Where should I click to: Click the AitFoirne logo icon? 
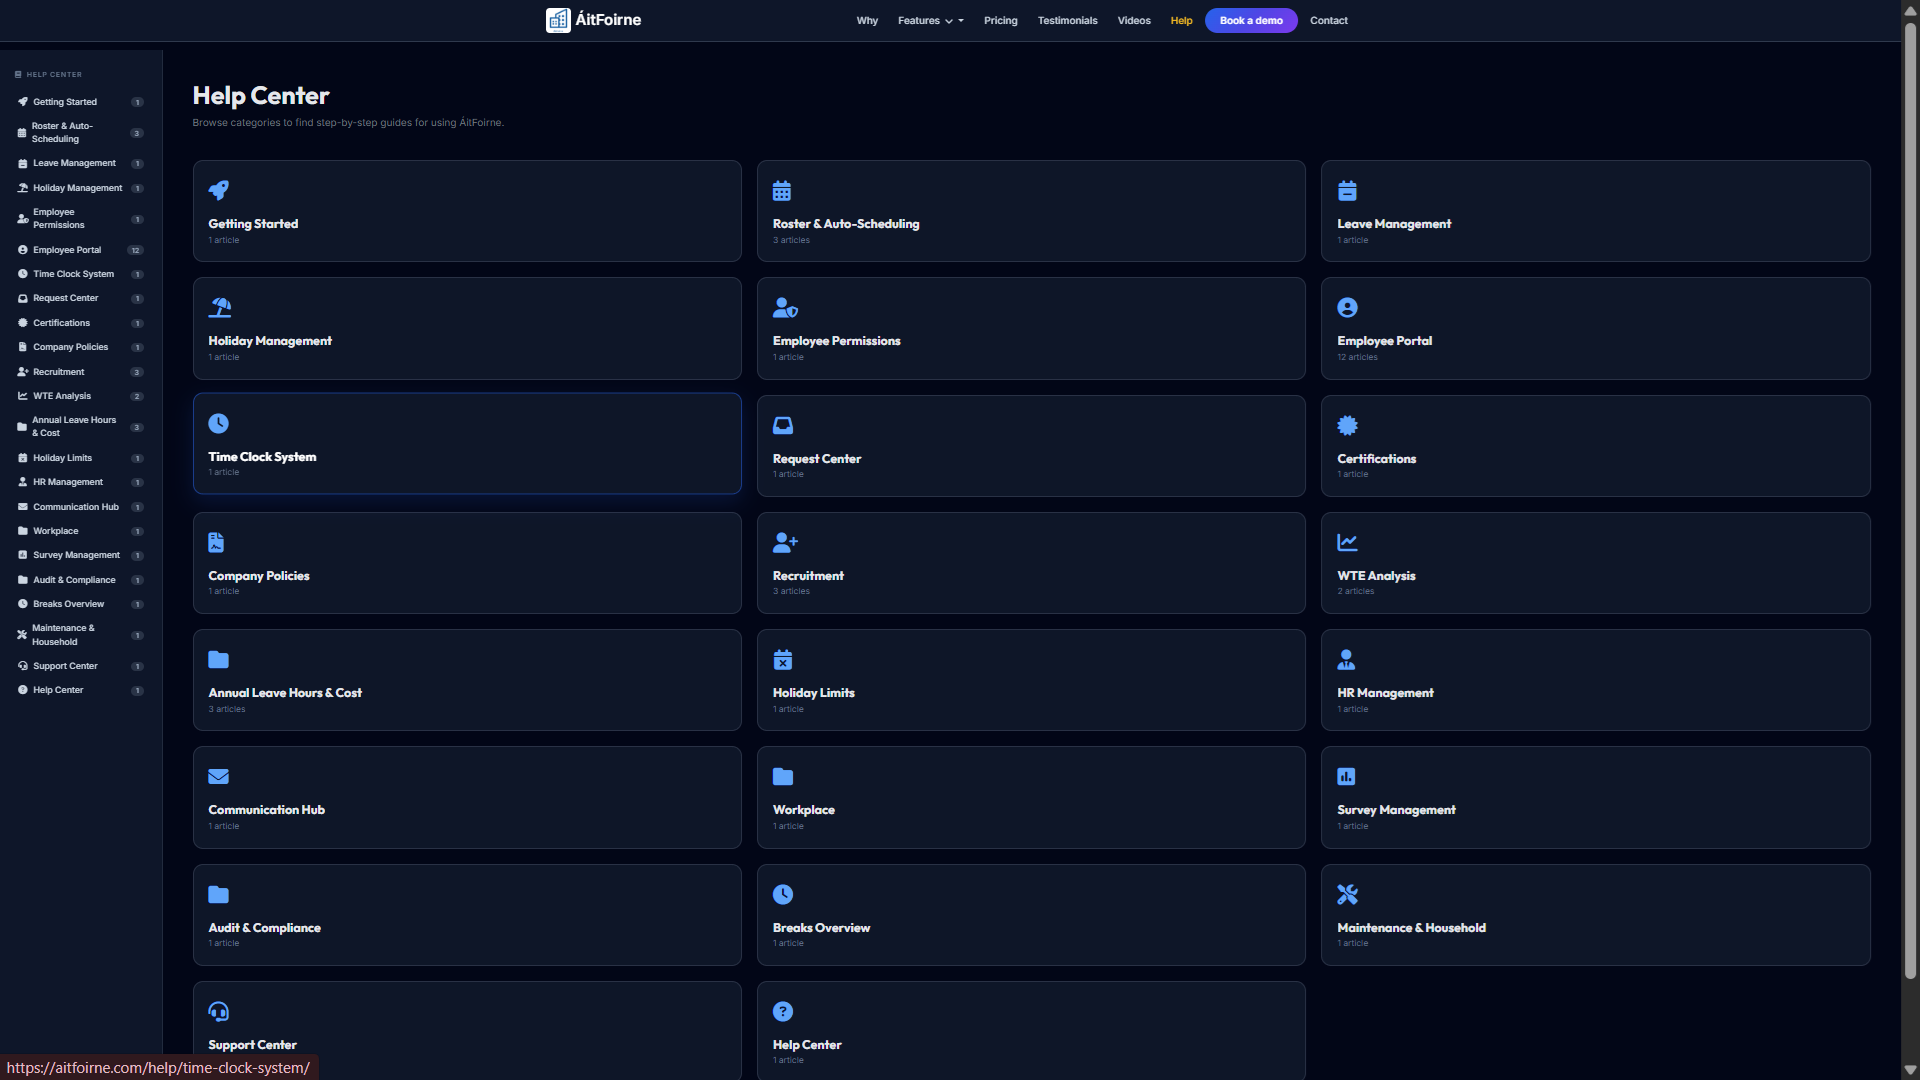point(558,20)
